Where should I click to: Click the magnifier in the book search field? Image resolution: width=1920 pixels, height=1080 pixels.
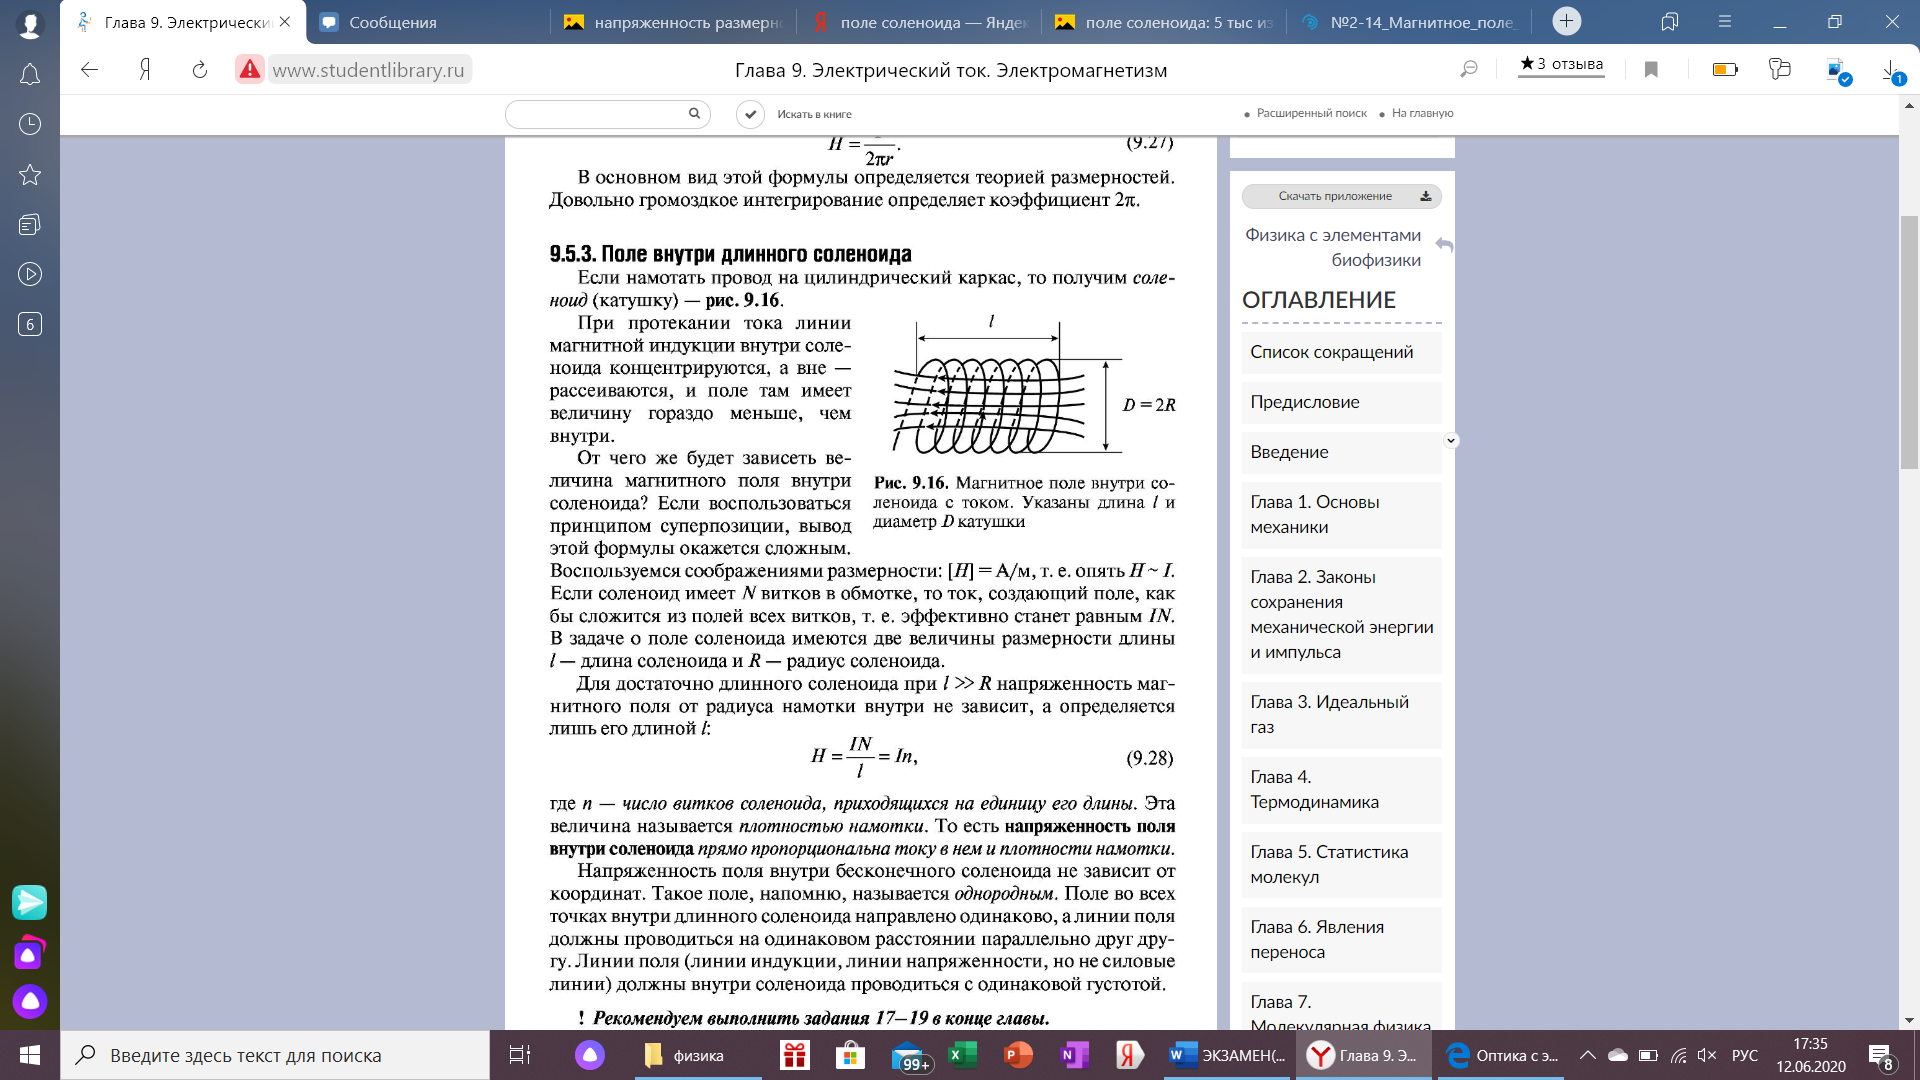click(x=694, y=113)
